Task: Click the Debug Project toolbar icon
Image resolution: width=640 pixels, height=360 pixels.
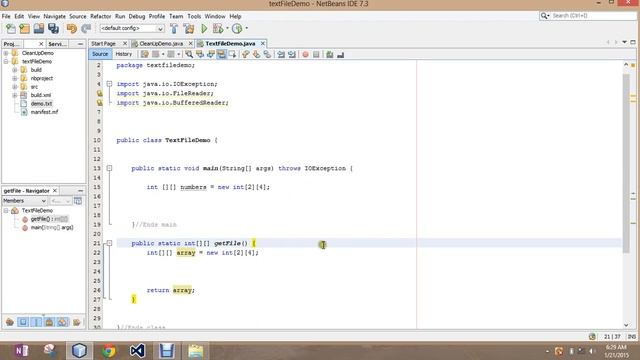Action: [218, 29]
